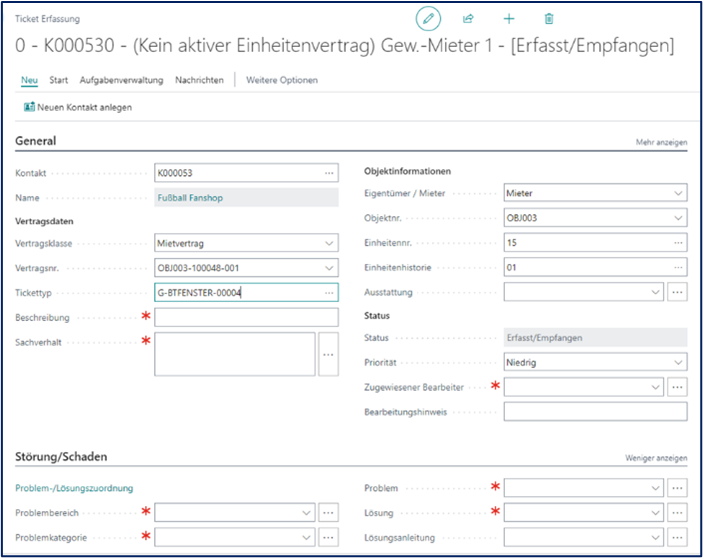Click into the Beschreibung input field
Image resolution: width=703 pixels, height=558 pixels.
click(x=246, y=317)
